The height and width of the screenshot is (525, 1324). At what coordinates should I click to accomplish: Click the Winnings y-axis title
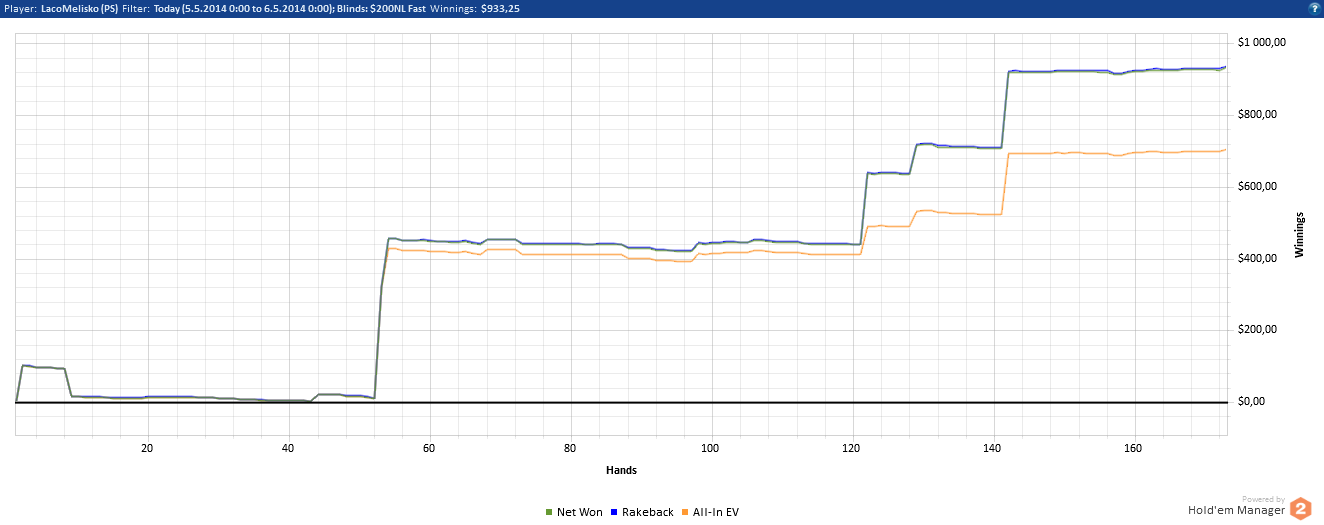coord(1300,235)
